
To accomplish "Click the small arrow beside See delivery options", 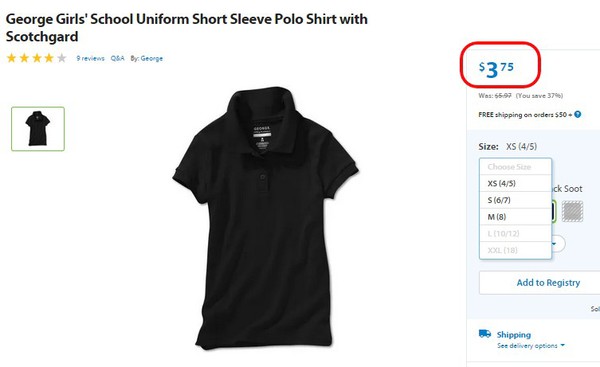I will tap(562, 345).
